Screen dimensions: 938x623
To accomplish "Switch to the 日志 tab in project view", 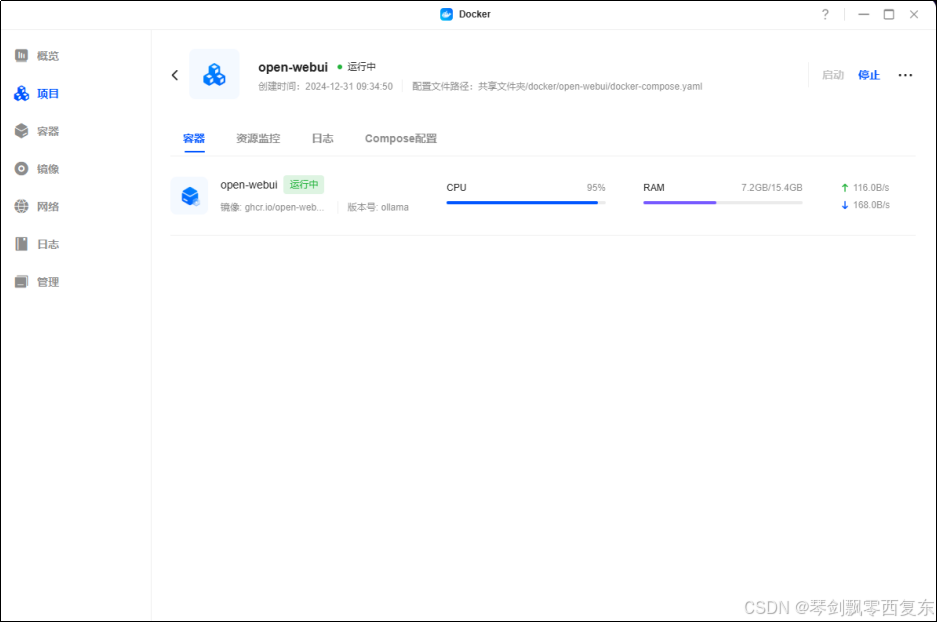I will (322, 139).
